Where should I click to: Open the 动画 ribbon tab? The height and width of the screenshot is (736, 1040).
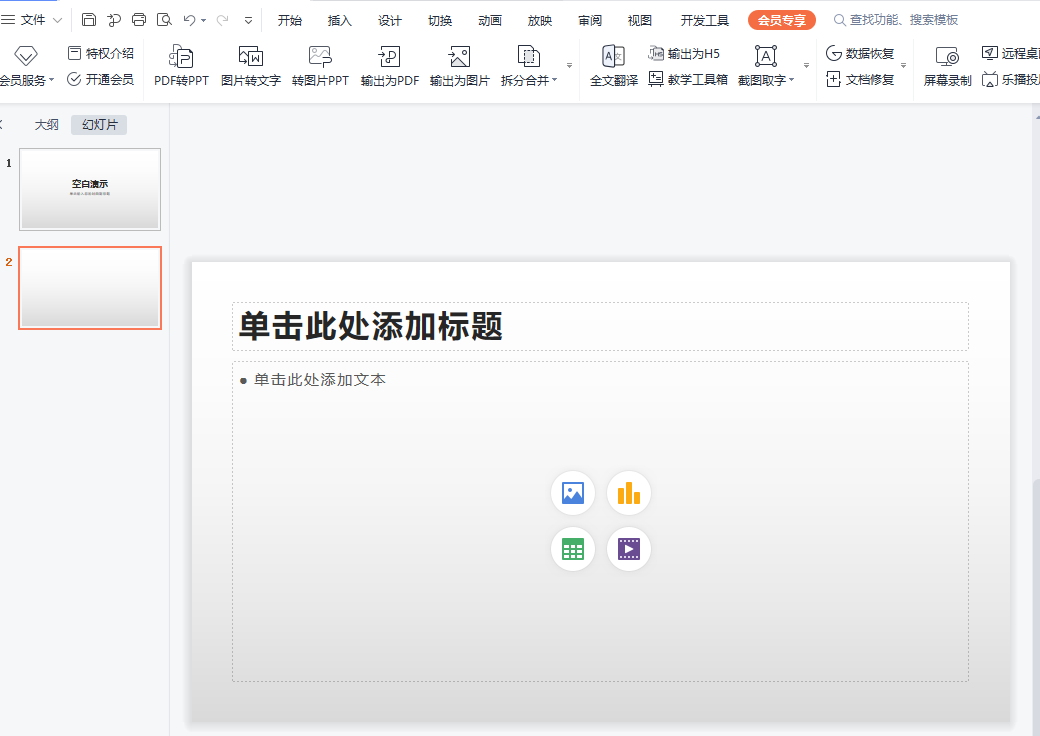click(x=489, y=19)
